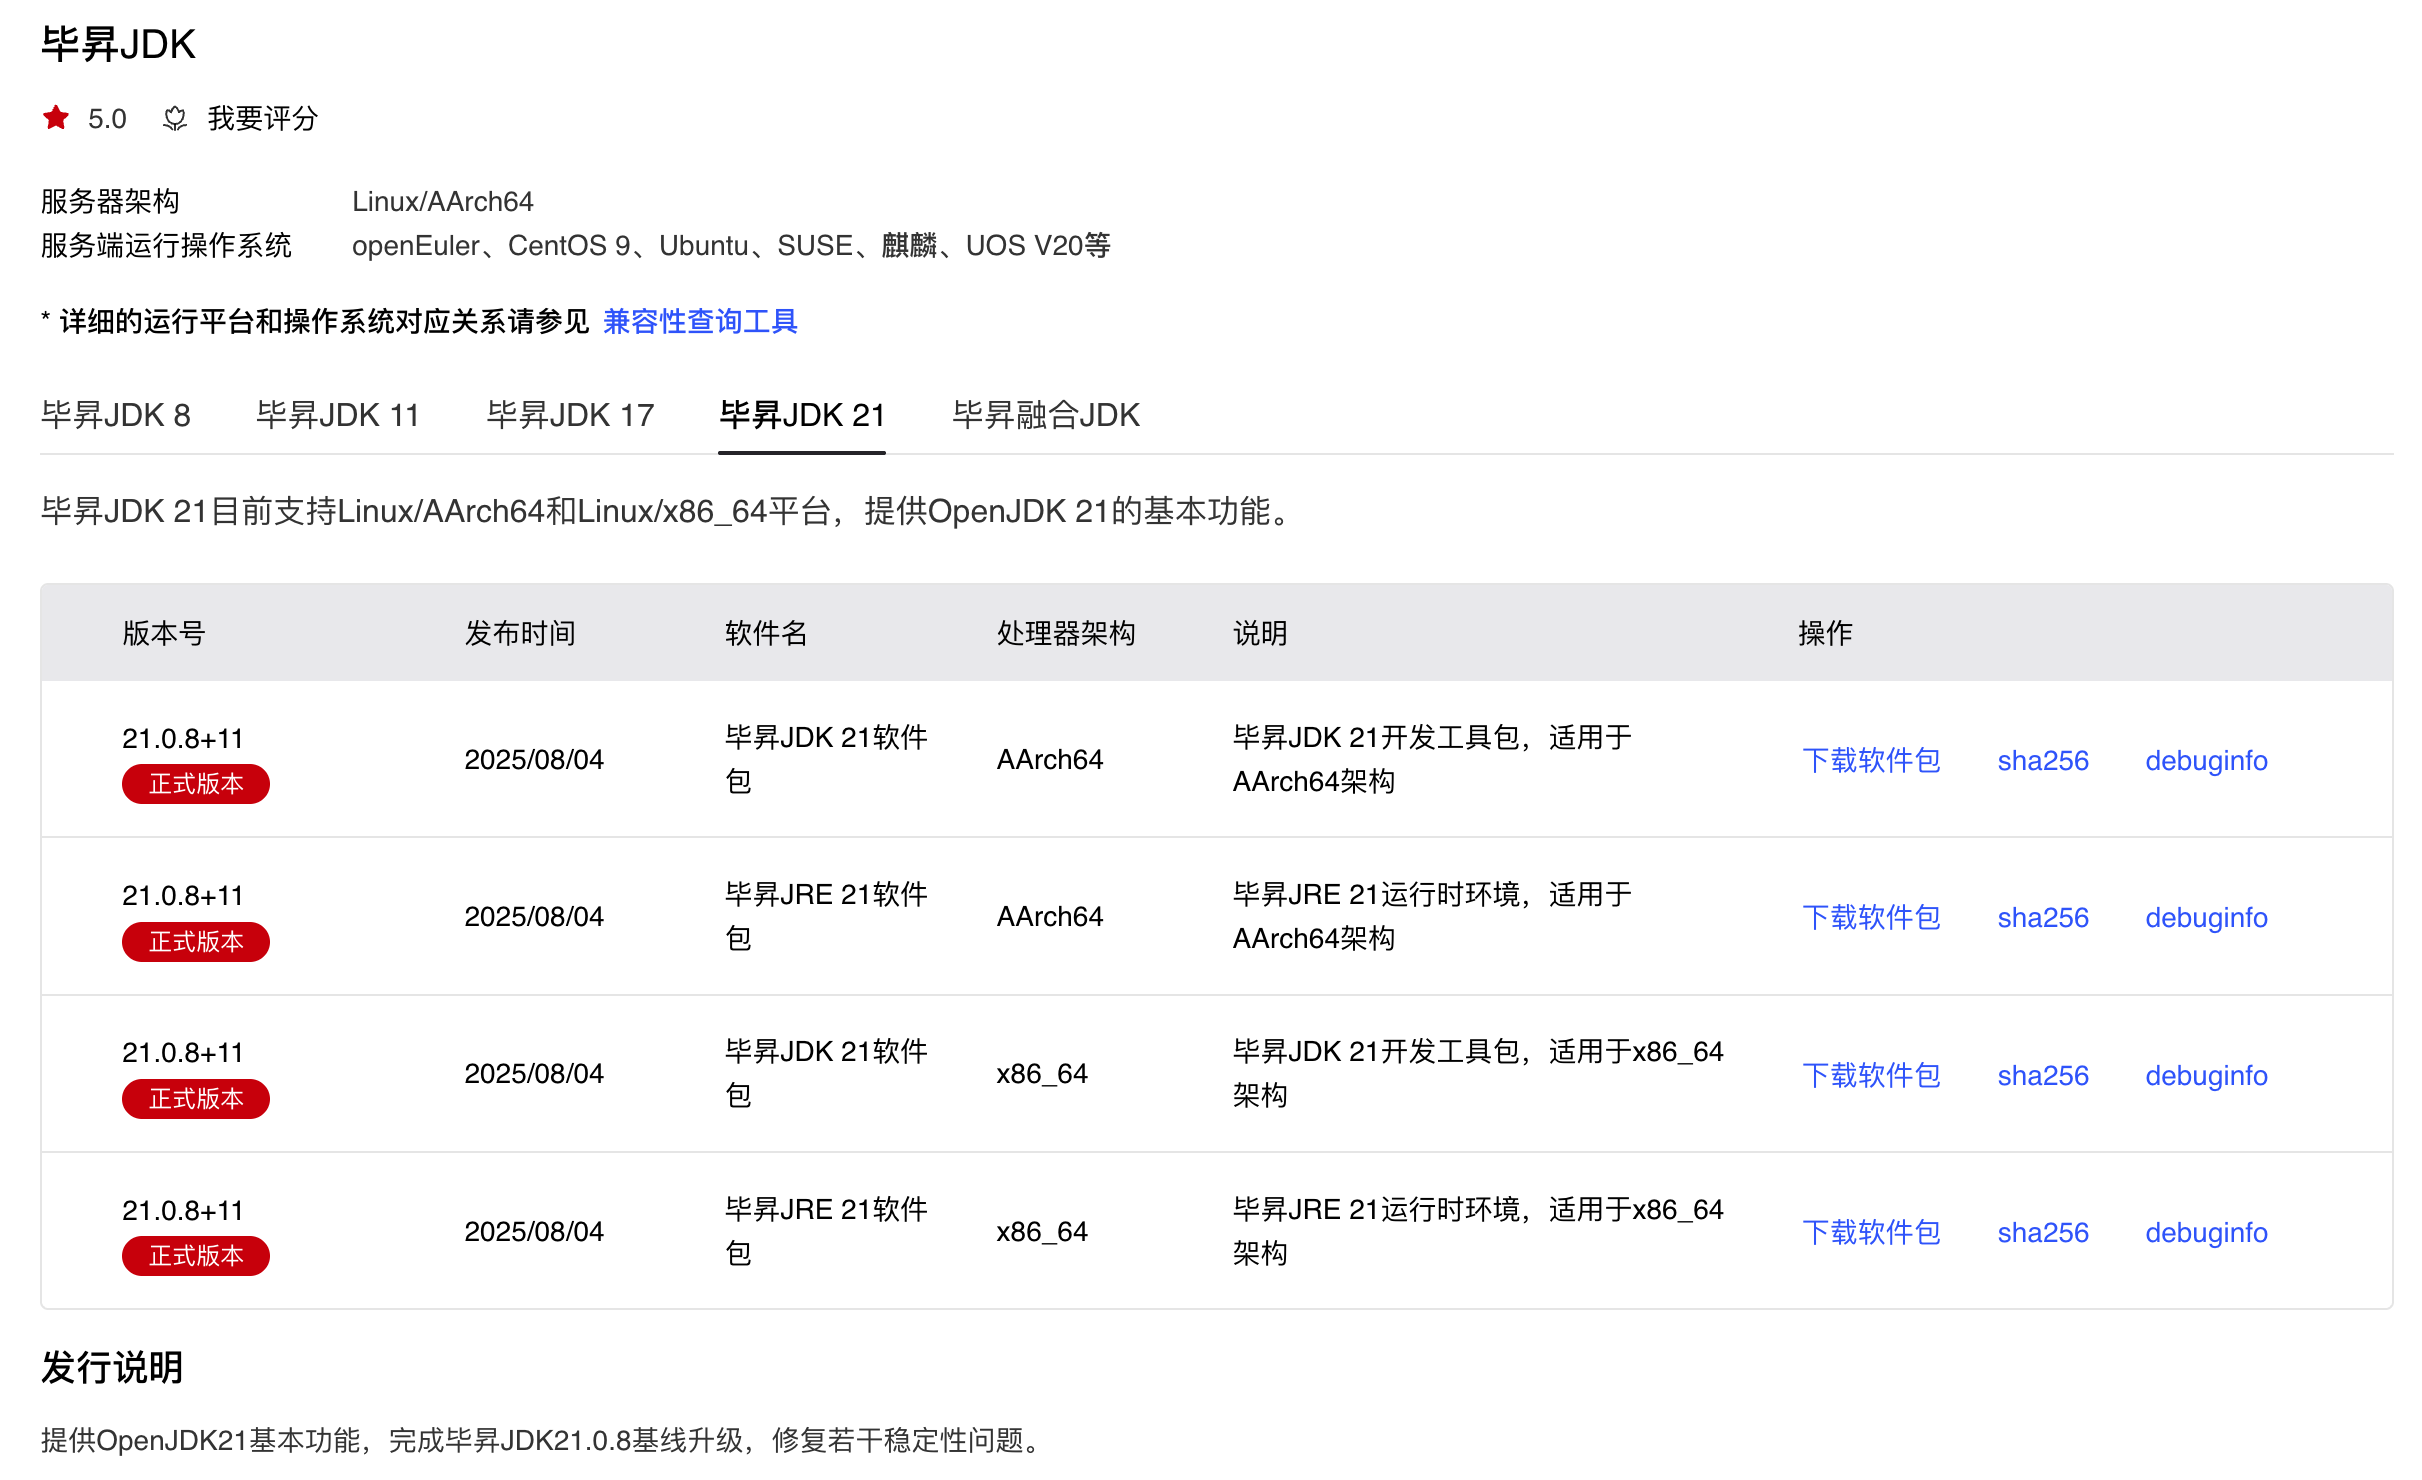This screenshot has height=1480, width=2422.
Task: Open sha256 for the AArch64 JRE package
Action: (x=2043, y=918)
